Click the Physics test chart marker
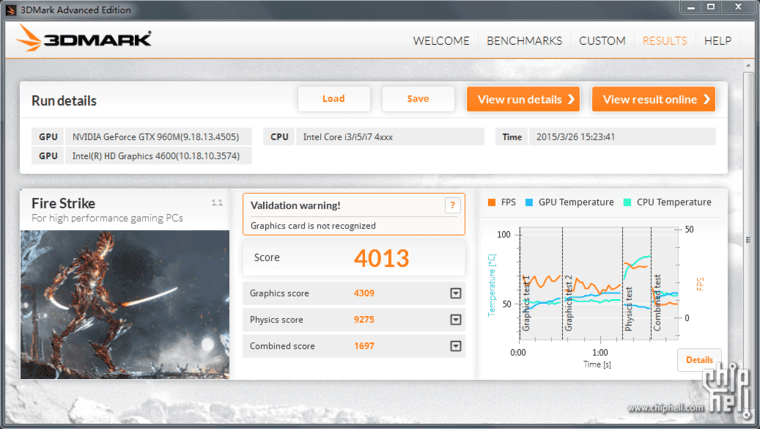 629,309
